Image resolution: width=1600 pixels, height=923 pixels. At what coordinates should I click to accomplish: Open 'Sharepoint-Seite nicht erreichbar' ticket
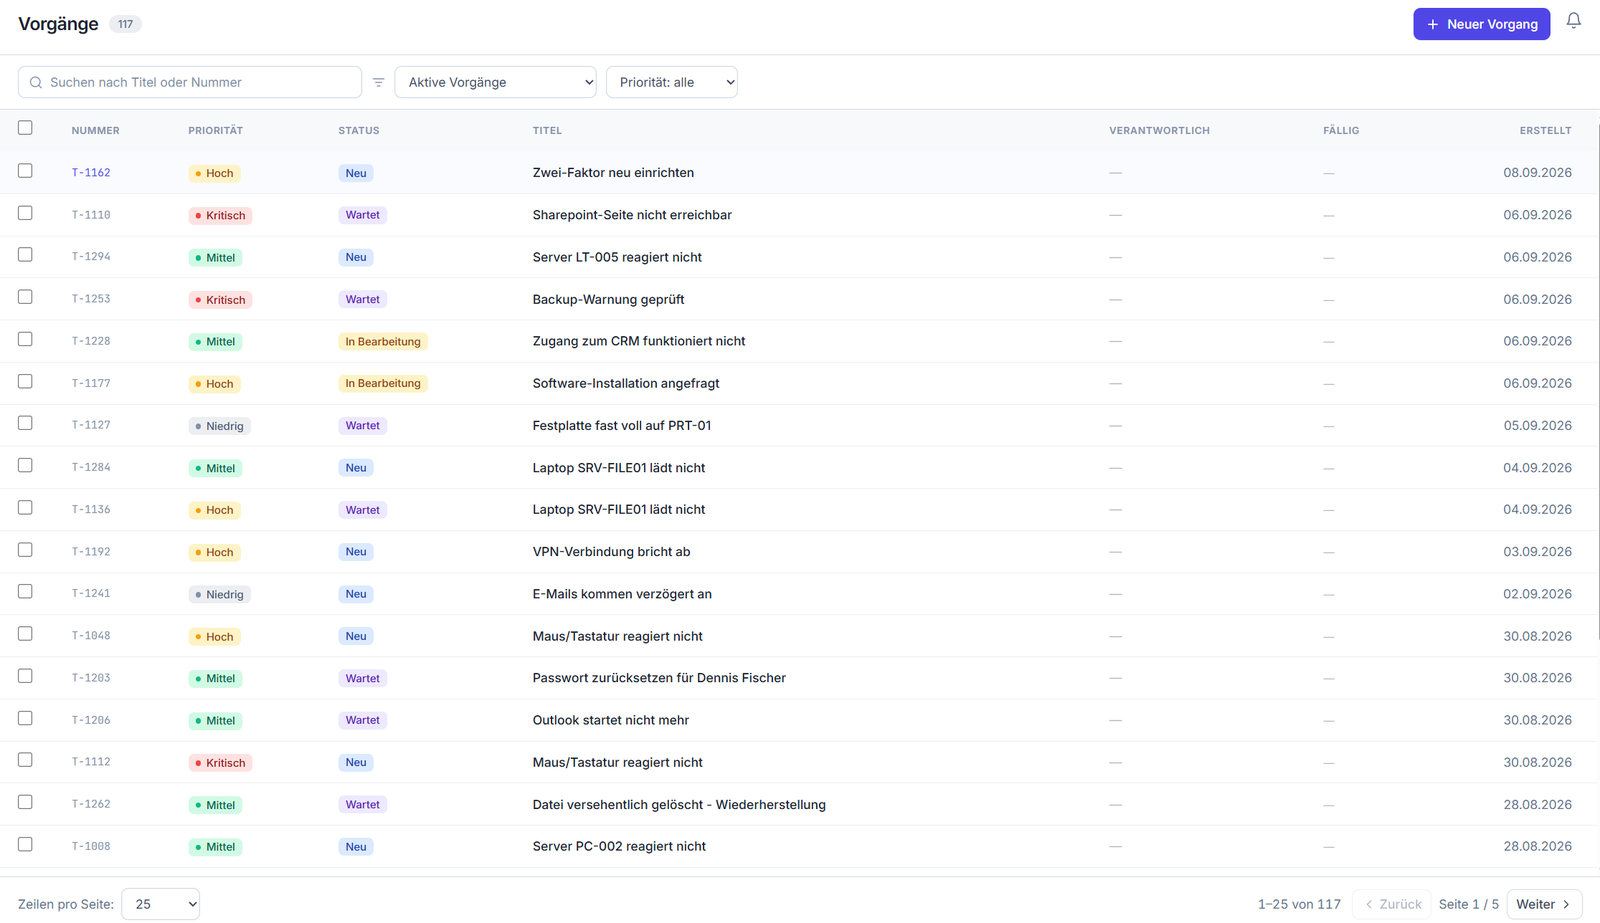tap(632, 215)
